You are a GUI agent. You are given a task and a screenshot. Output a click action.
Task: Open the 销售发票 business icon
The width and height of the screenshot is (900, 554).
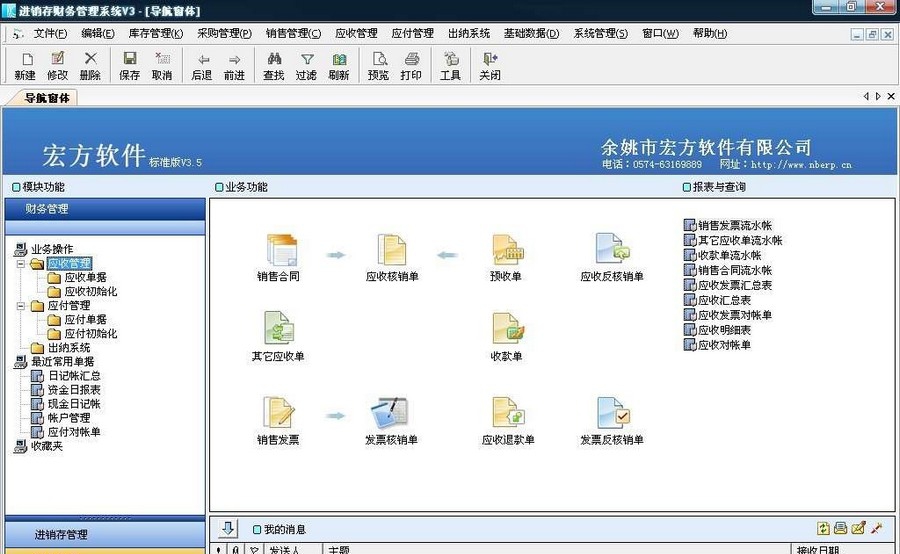(278, 412)
